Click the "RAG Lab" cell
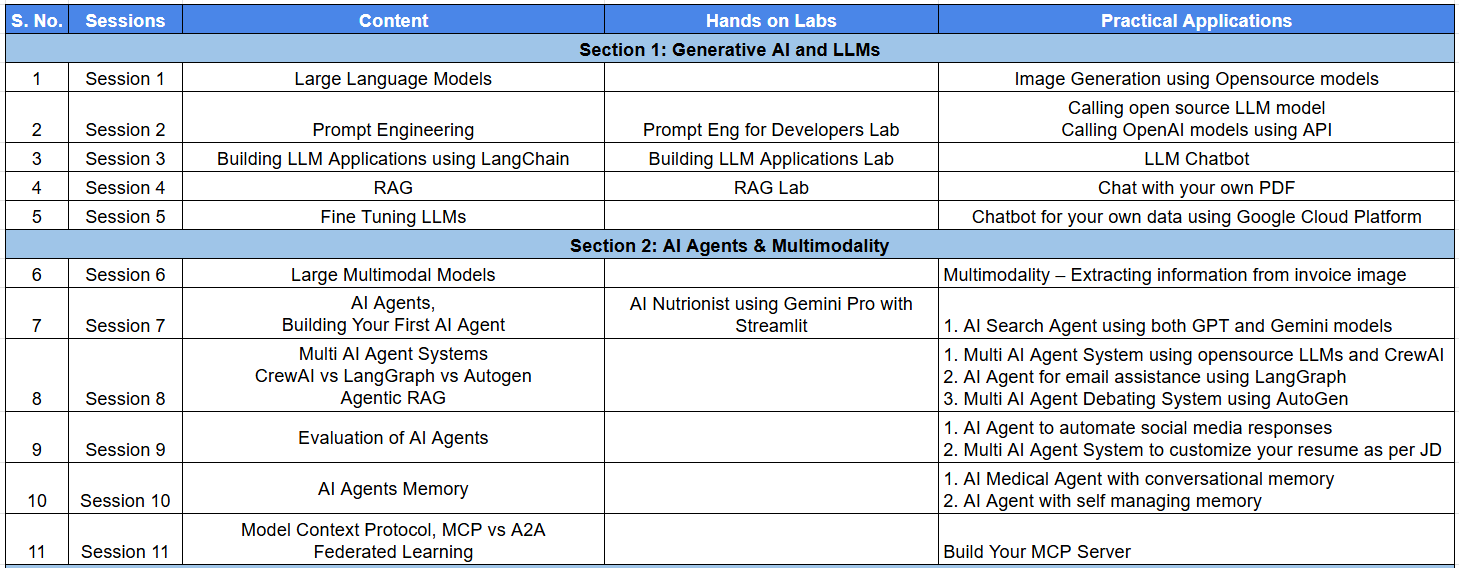The image size is (1459, 568). click(771, 187)
